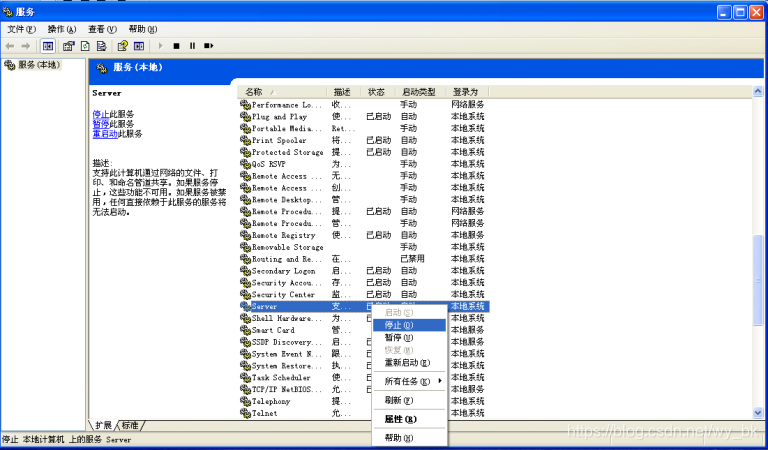Image resolution: width=768 pixels, height=450 pixels.
Task: Click the Forward arrow toolbar icon
Action: 25,46
